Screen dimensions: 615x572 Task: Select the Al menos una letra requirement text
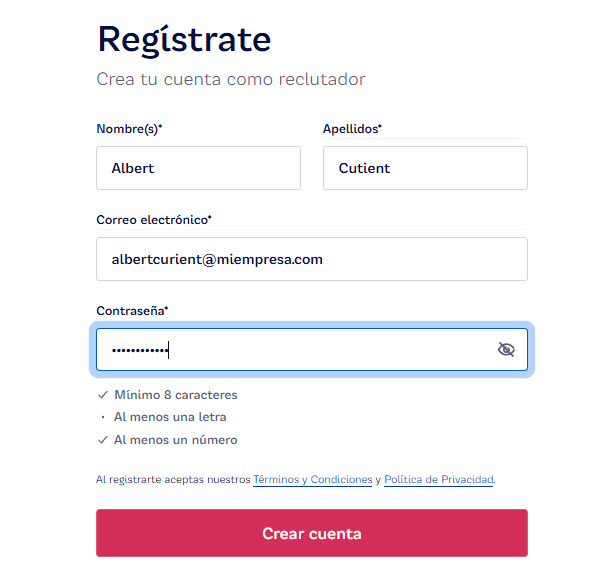pyautogui.click(x=170, y=417)
